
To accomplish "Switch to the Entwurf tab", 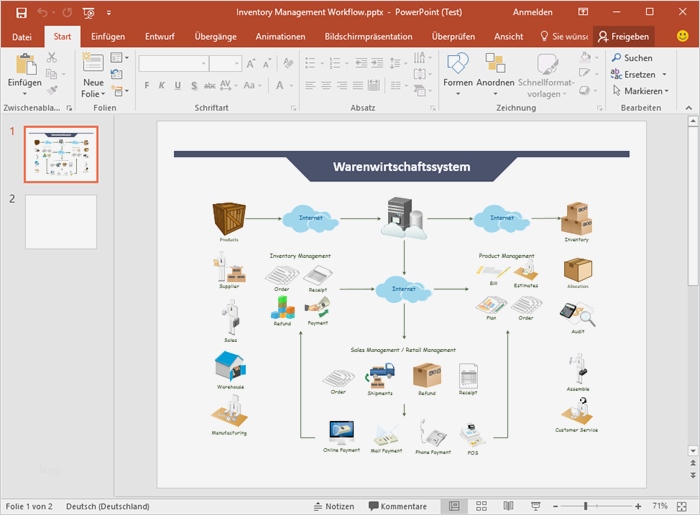I will (160, 36).
